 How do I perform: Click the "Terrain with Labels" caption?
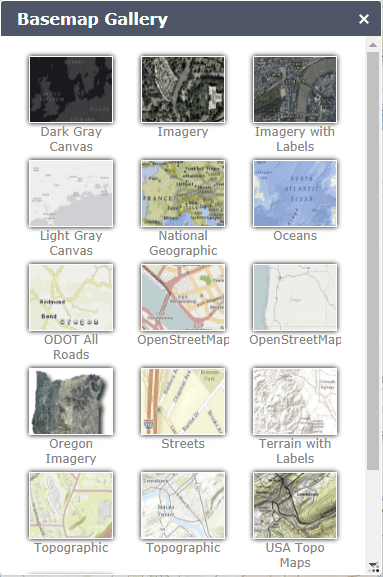(x=295, y=451)
